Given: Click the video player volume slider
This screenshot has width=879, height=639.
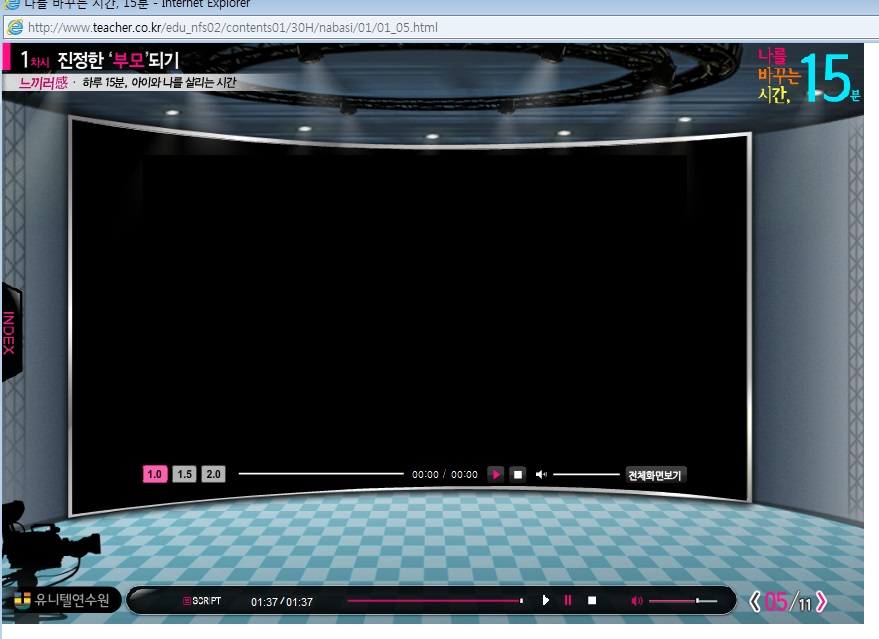Looking at the screenshot, I should (x=586, y=475).
